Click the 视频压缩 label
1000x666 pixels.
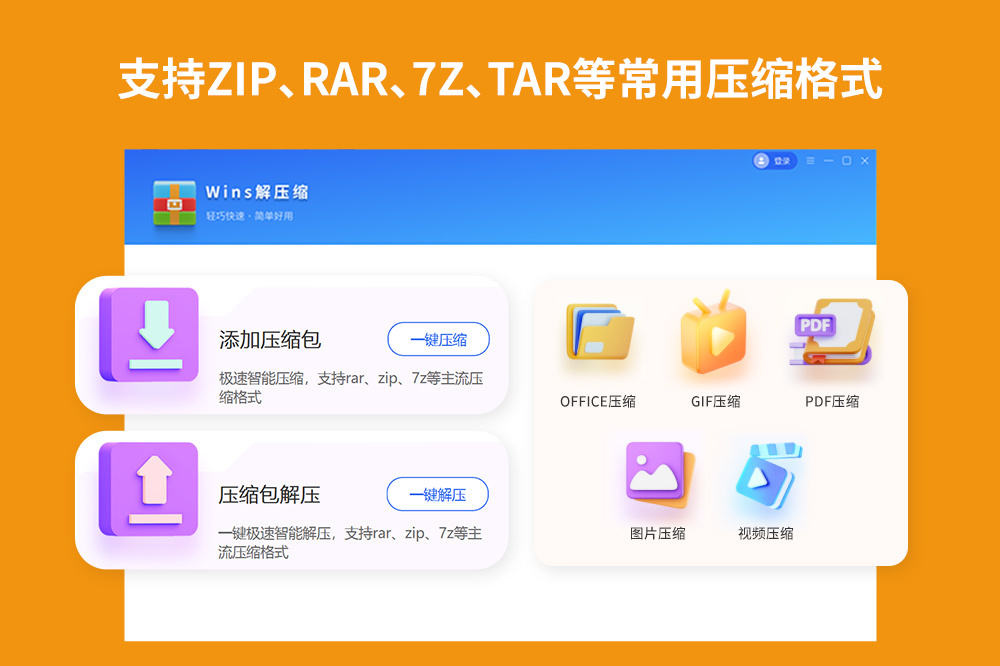[x=766, y=533]
